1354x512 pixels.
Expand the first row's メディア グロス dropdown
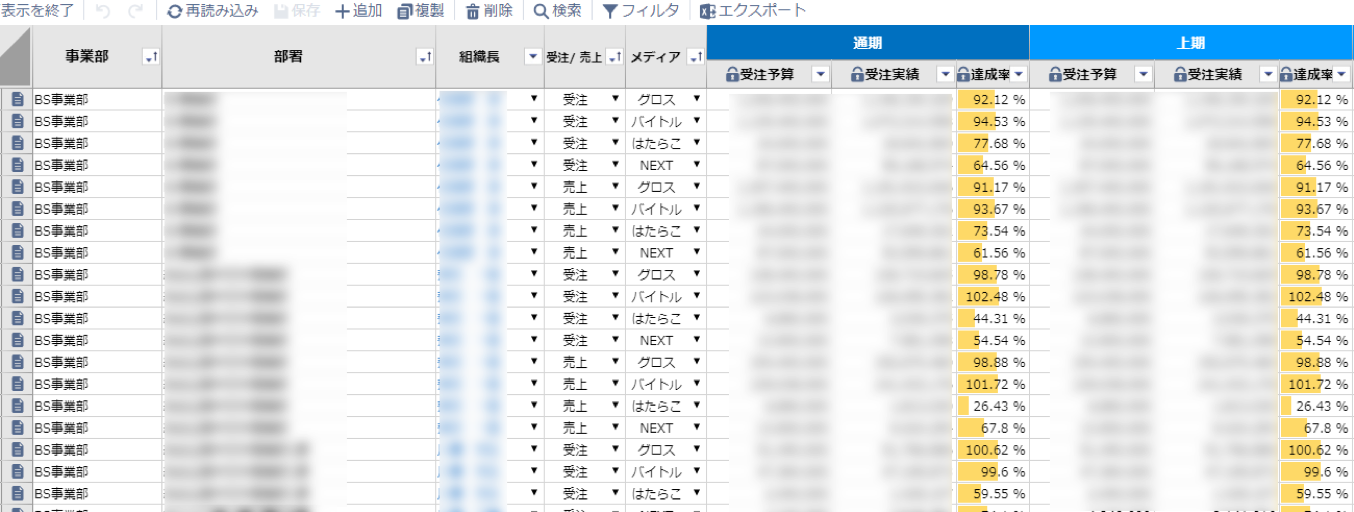coord(696,99)
